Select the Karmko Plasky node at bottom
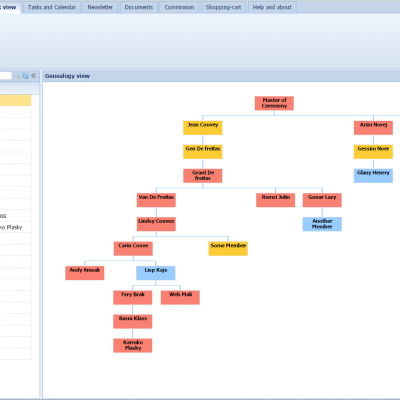This screenshot has height=400, width=400. point(133,345)
